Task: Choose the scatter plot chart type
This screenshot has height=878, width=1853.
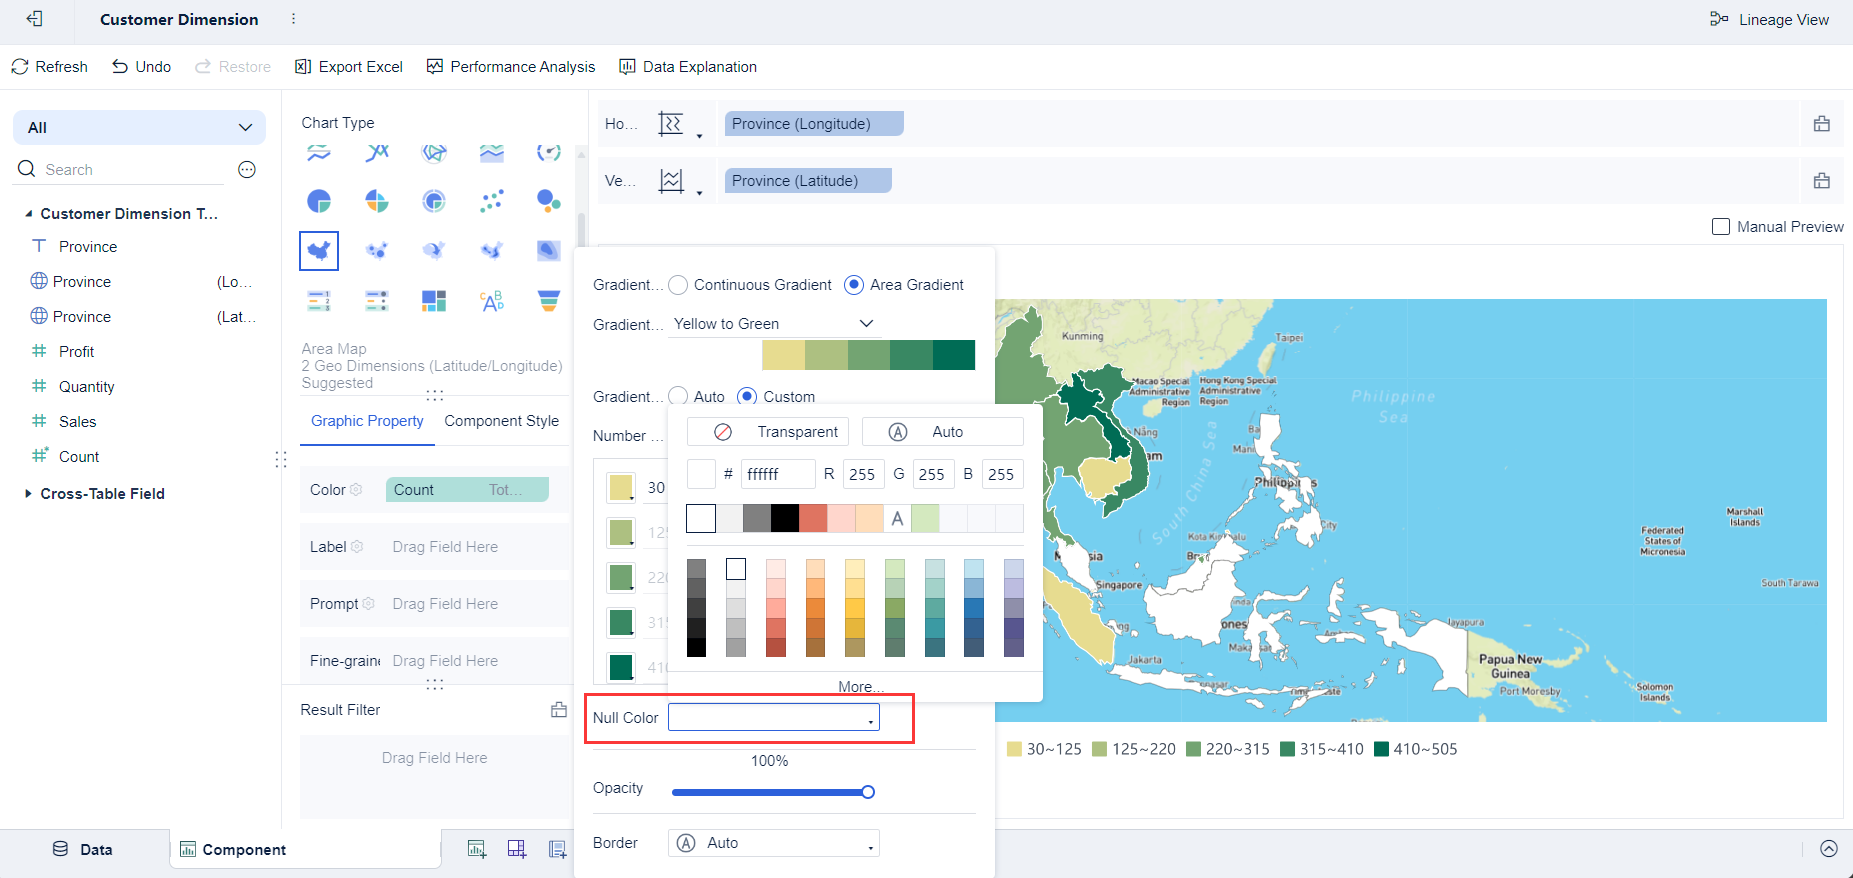Action: (x=491, y=201)
